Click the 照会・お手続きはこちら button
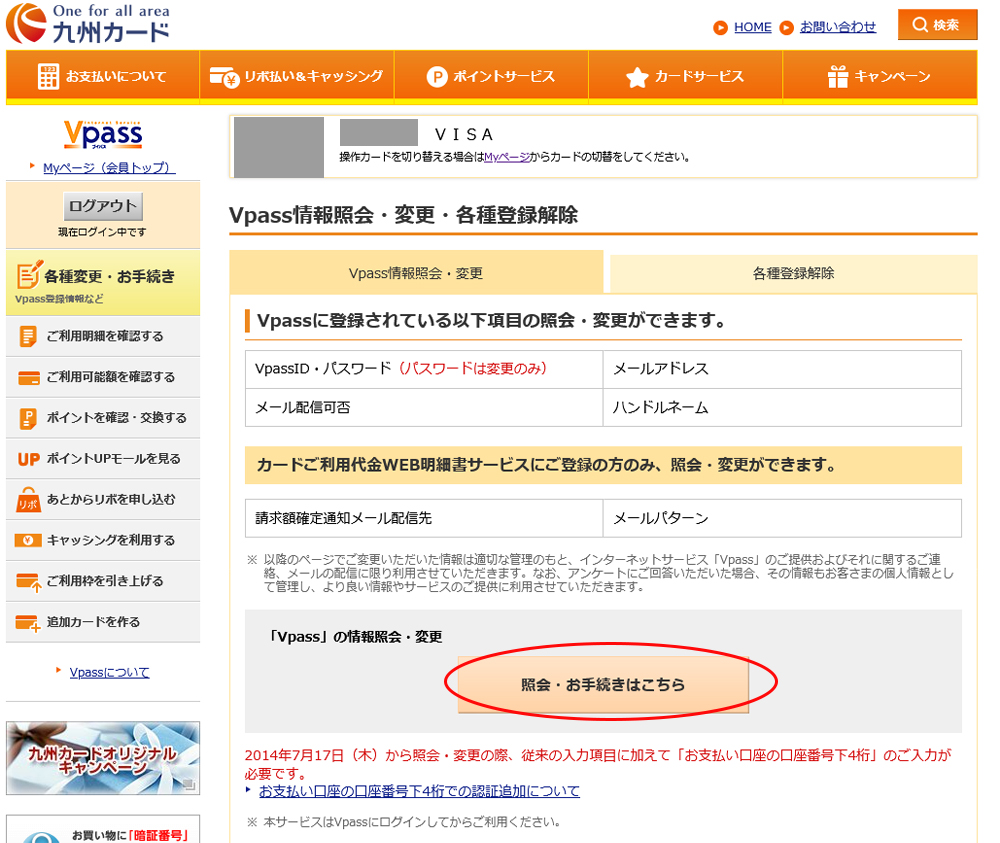 point(603,684)
